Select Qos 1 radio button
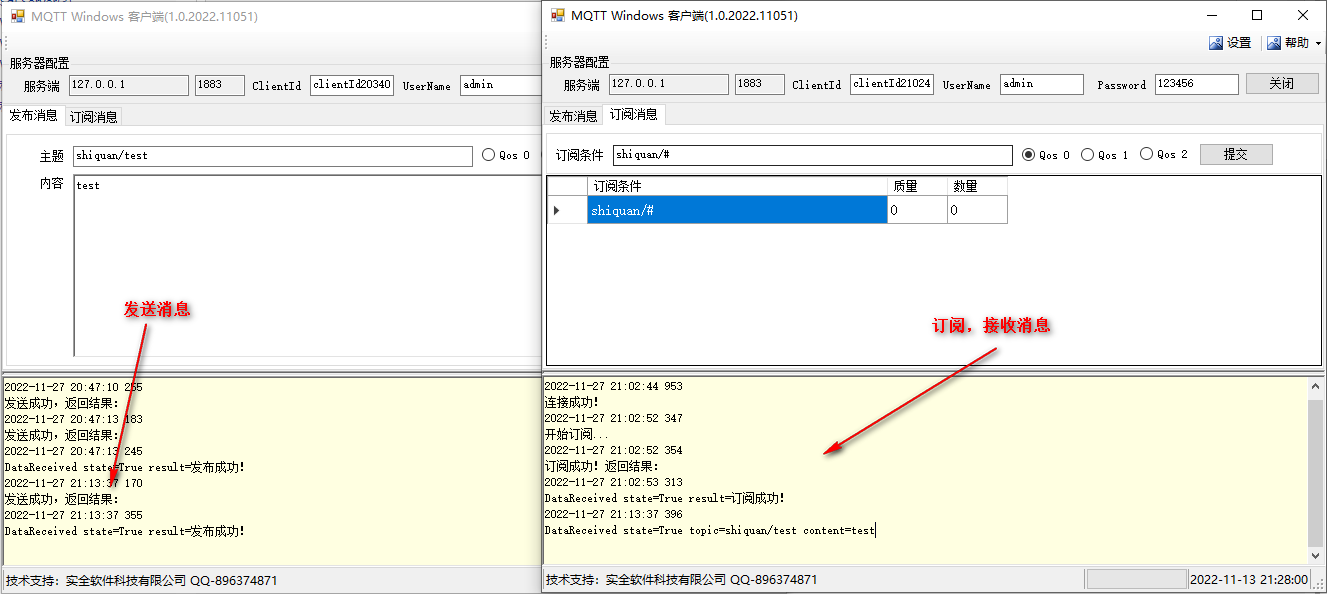The image size is (1327, 594). [x=1087, y=155]
